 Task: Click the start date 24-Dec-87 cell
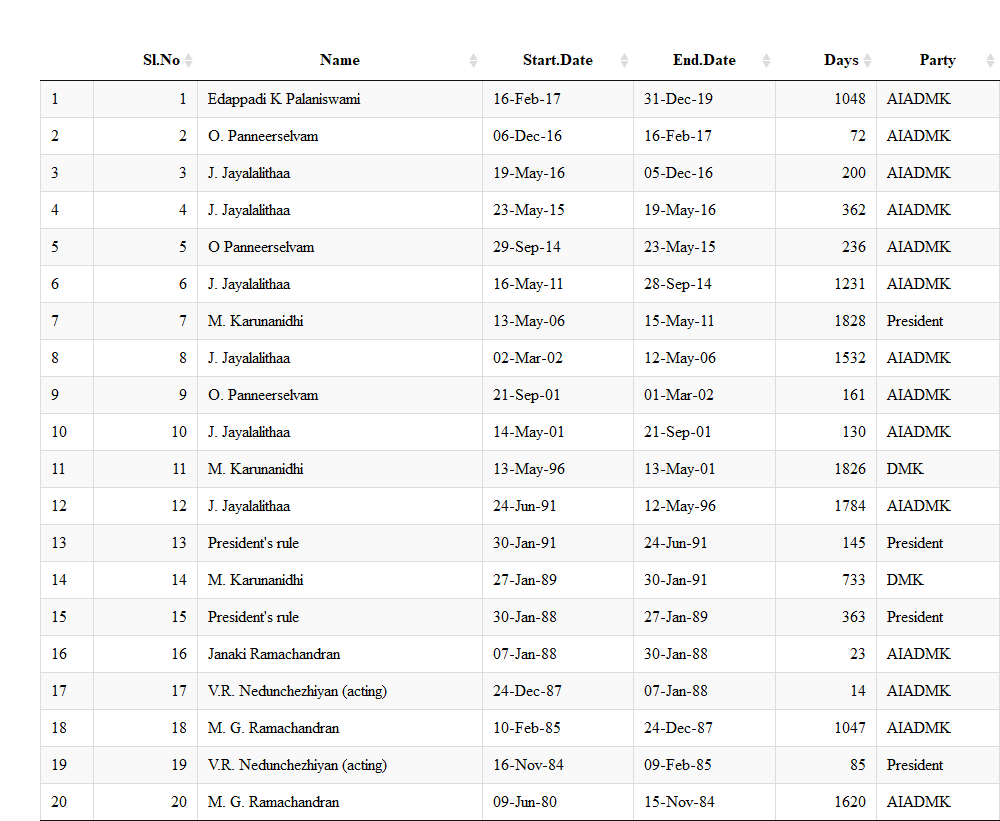528,691
